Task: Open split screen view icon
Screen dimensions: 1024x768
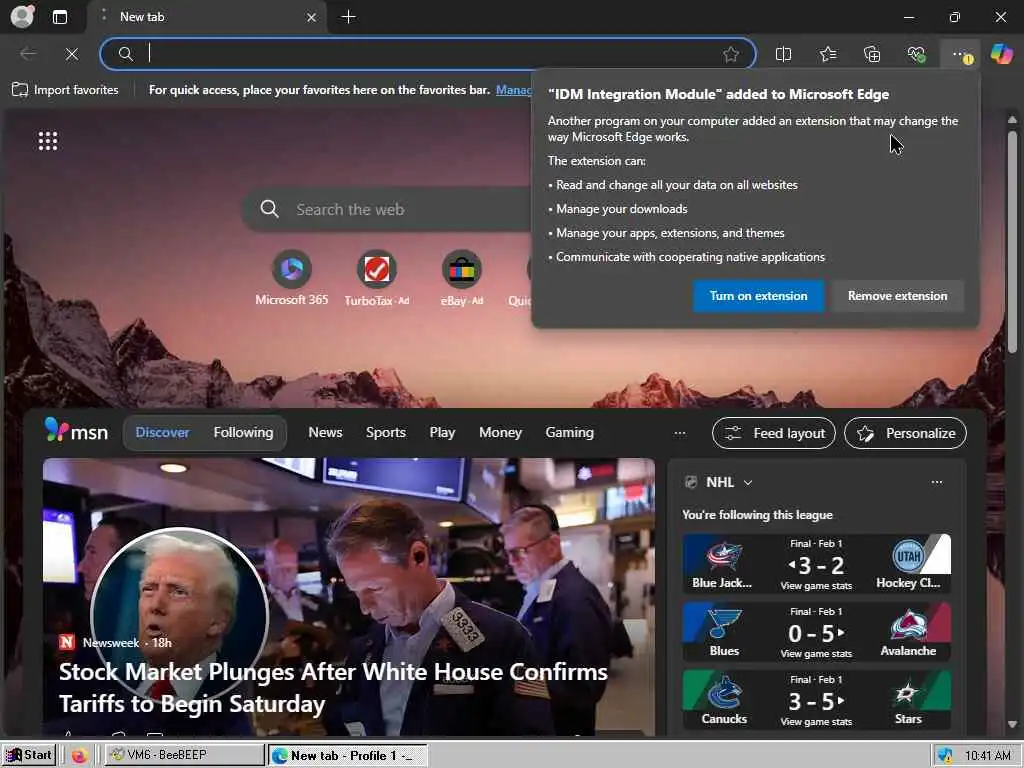Action: point(783,54)
